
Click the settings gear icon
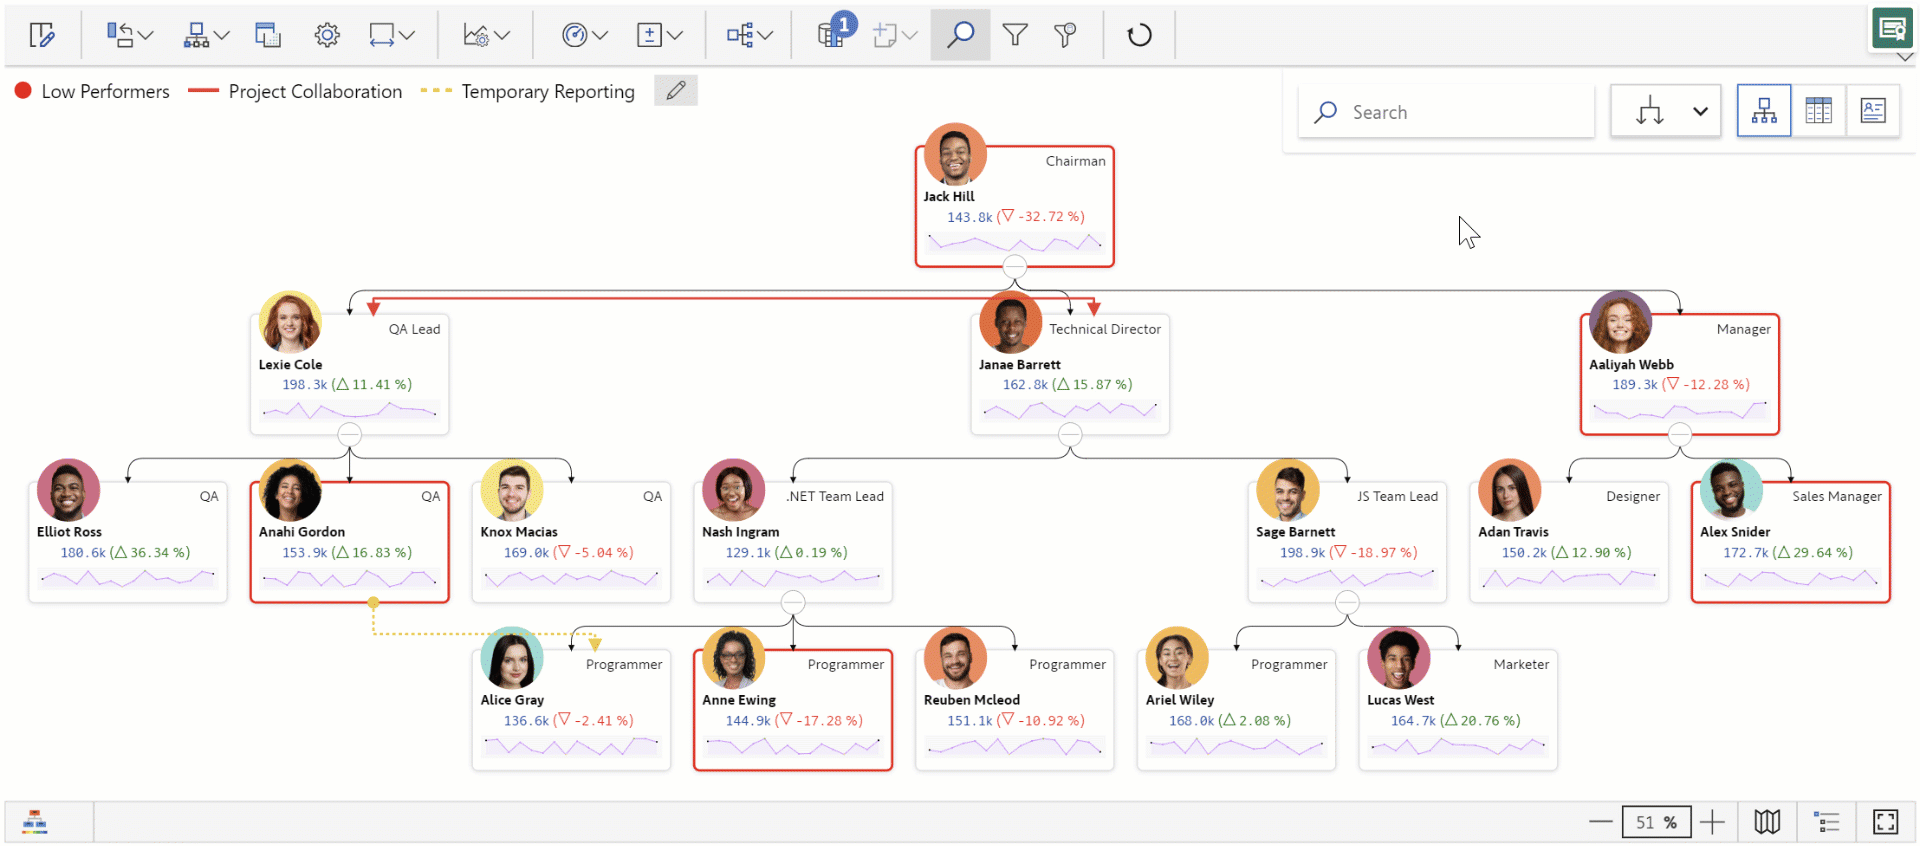click(x=327, y=36)
